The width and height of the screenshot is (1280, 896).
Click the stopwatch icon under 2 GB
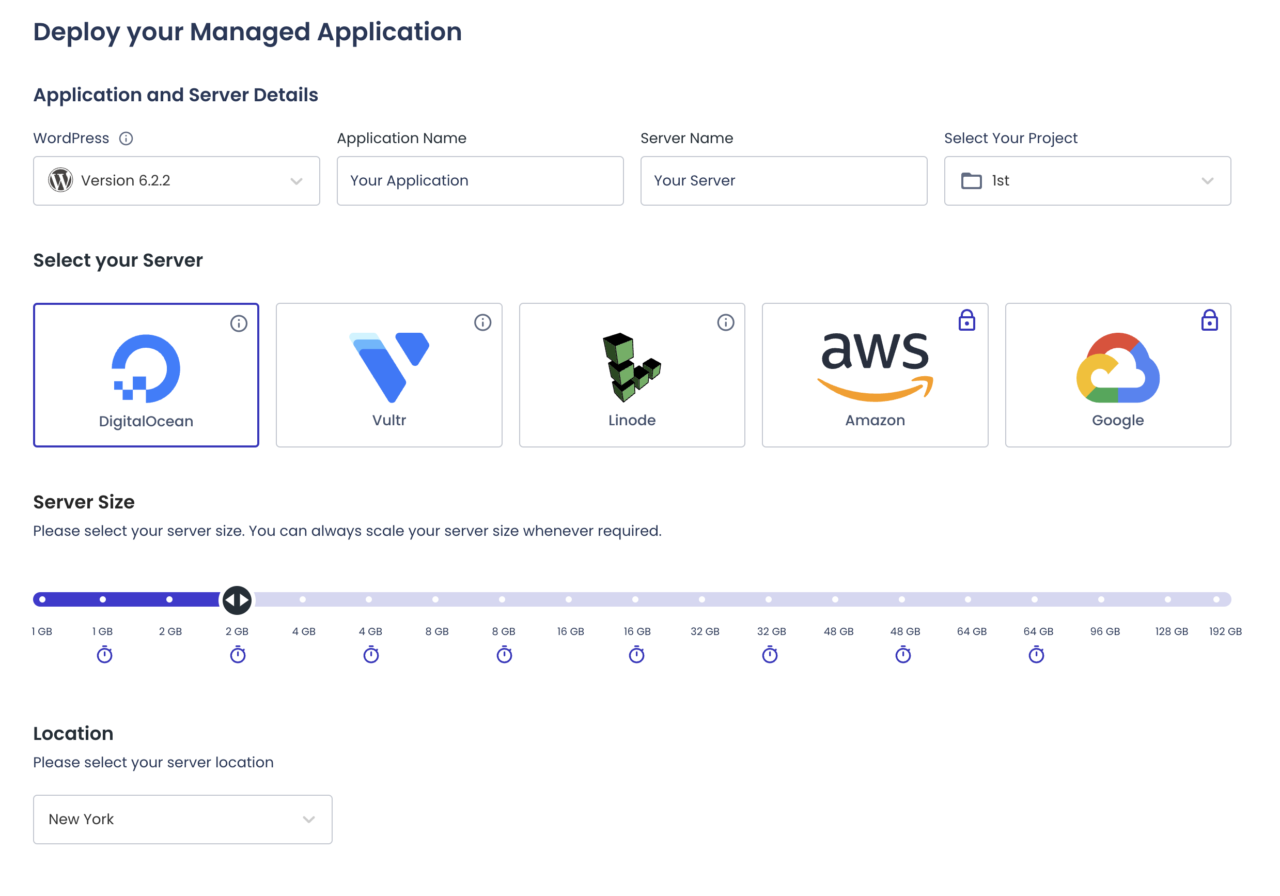click(x=238, y=654)
